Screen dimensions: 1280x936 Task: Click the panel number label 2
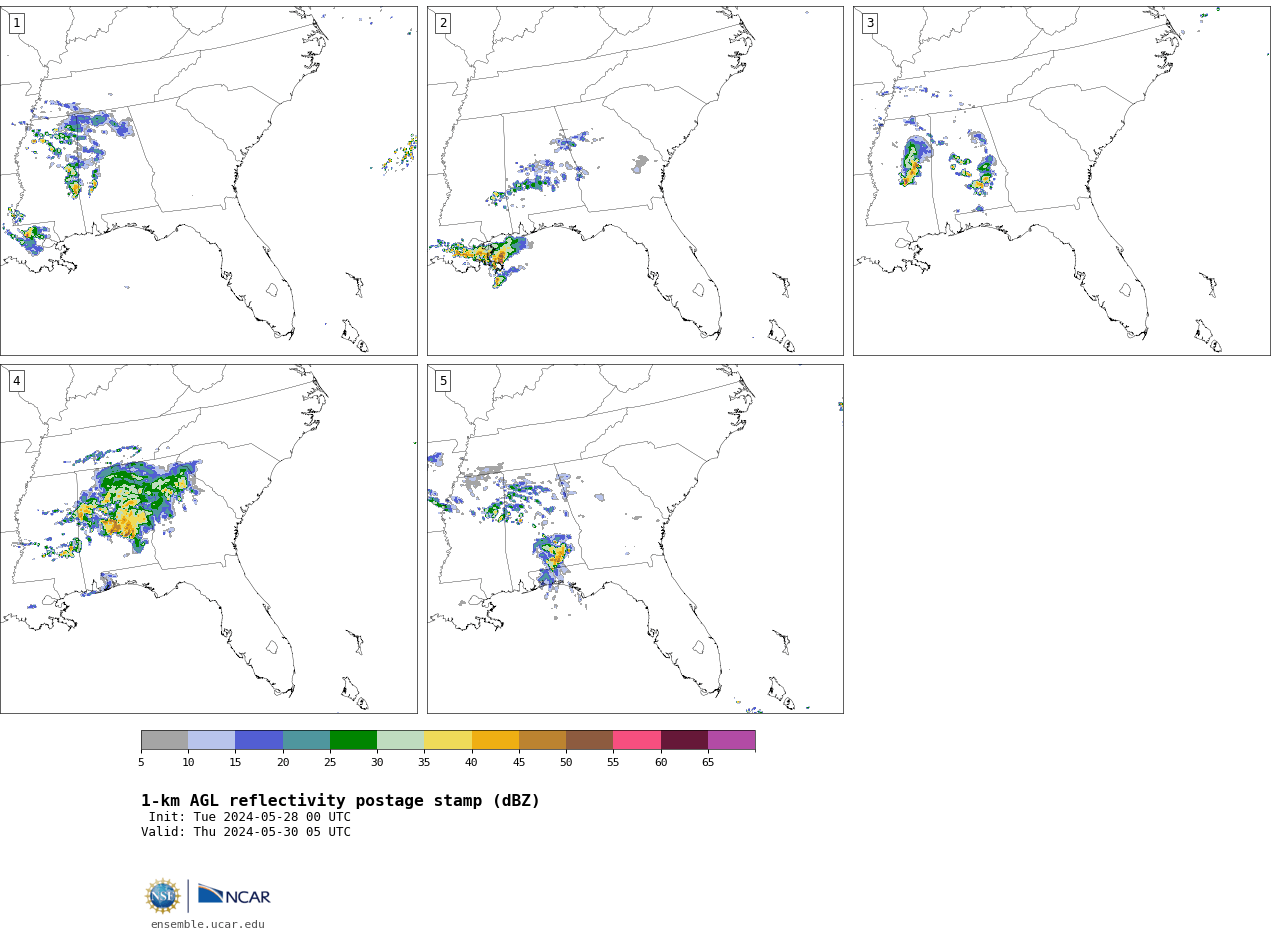[x=443, y=23]
